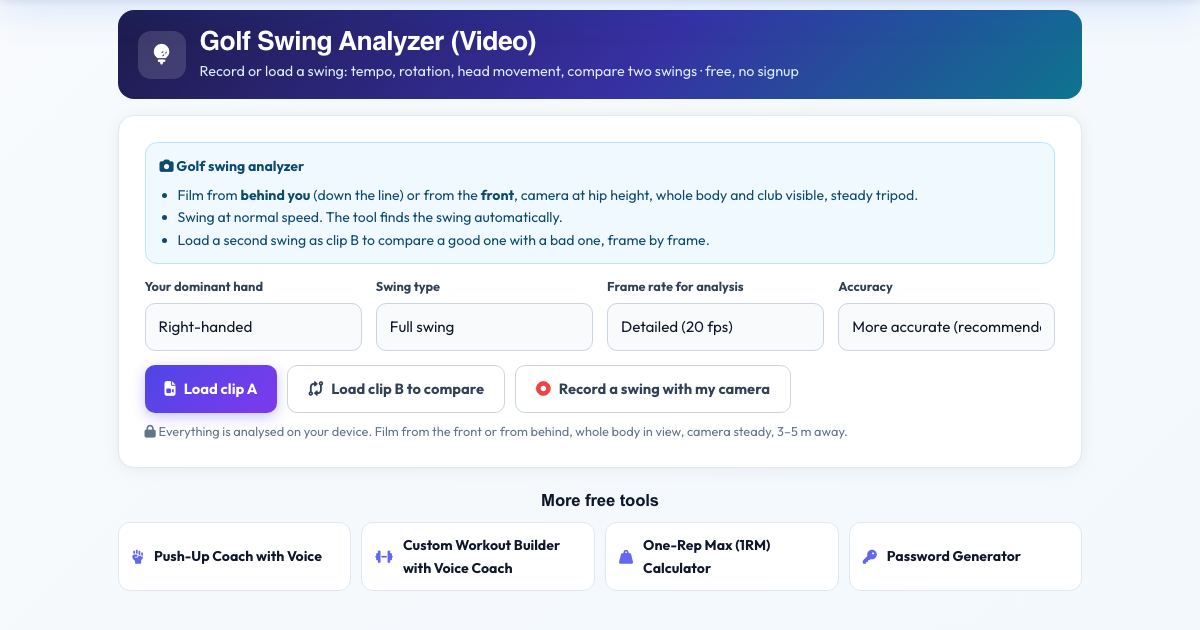Click the tip about loading clip B
Image resolution: width=1200 pixels, height=630 pixels.
(x=443, y=240)
